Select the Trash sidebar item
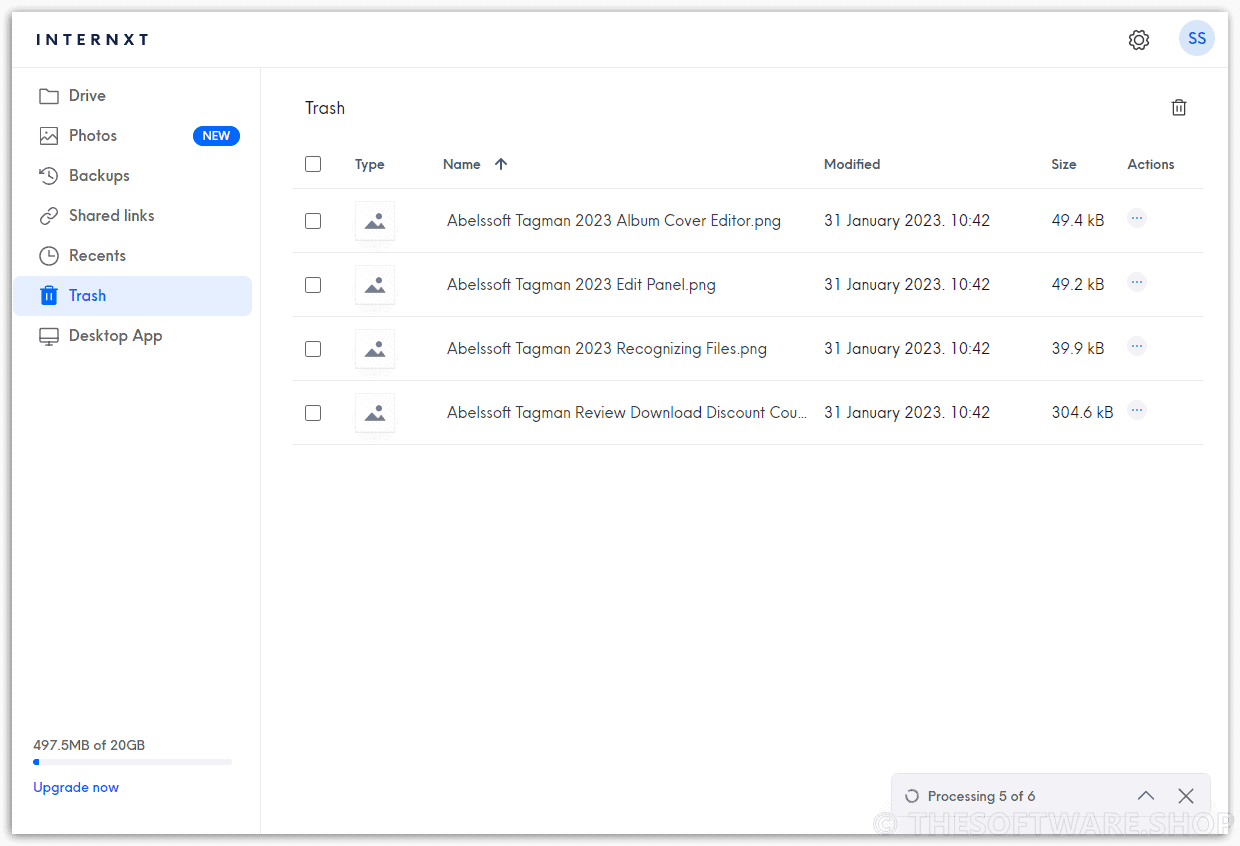 pyautogui.click(x=132, y=296)
